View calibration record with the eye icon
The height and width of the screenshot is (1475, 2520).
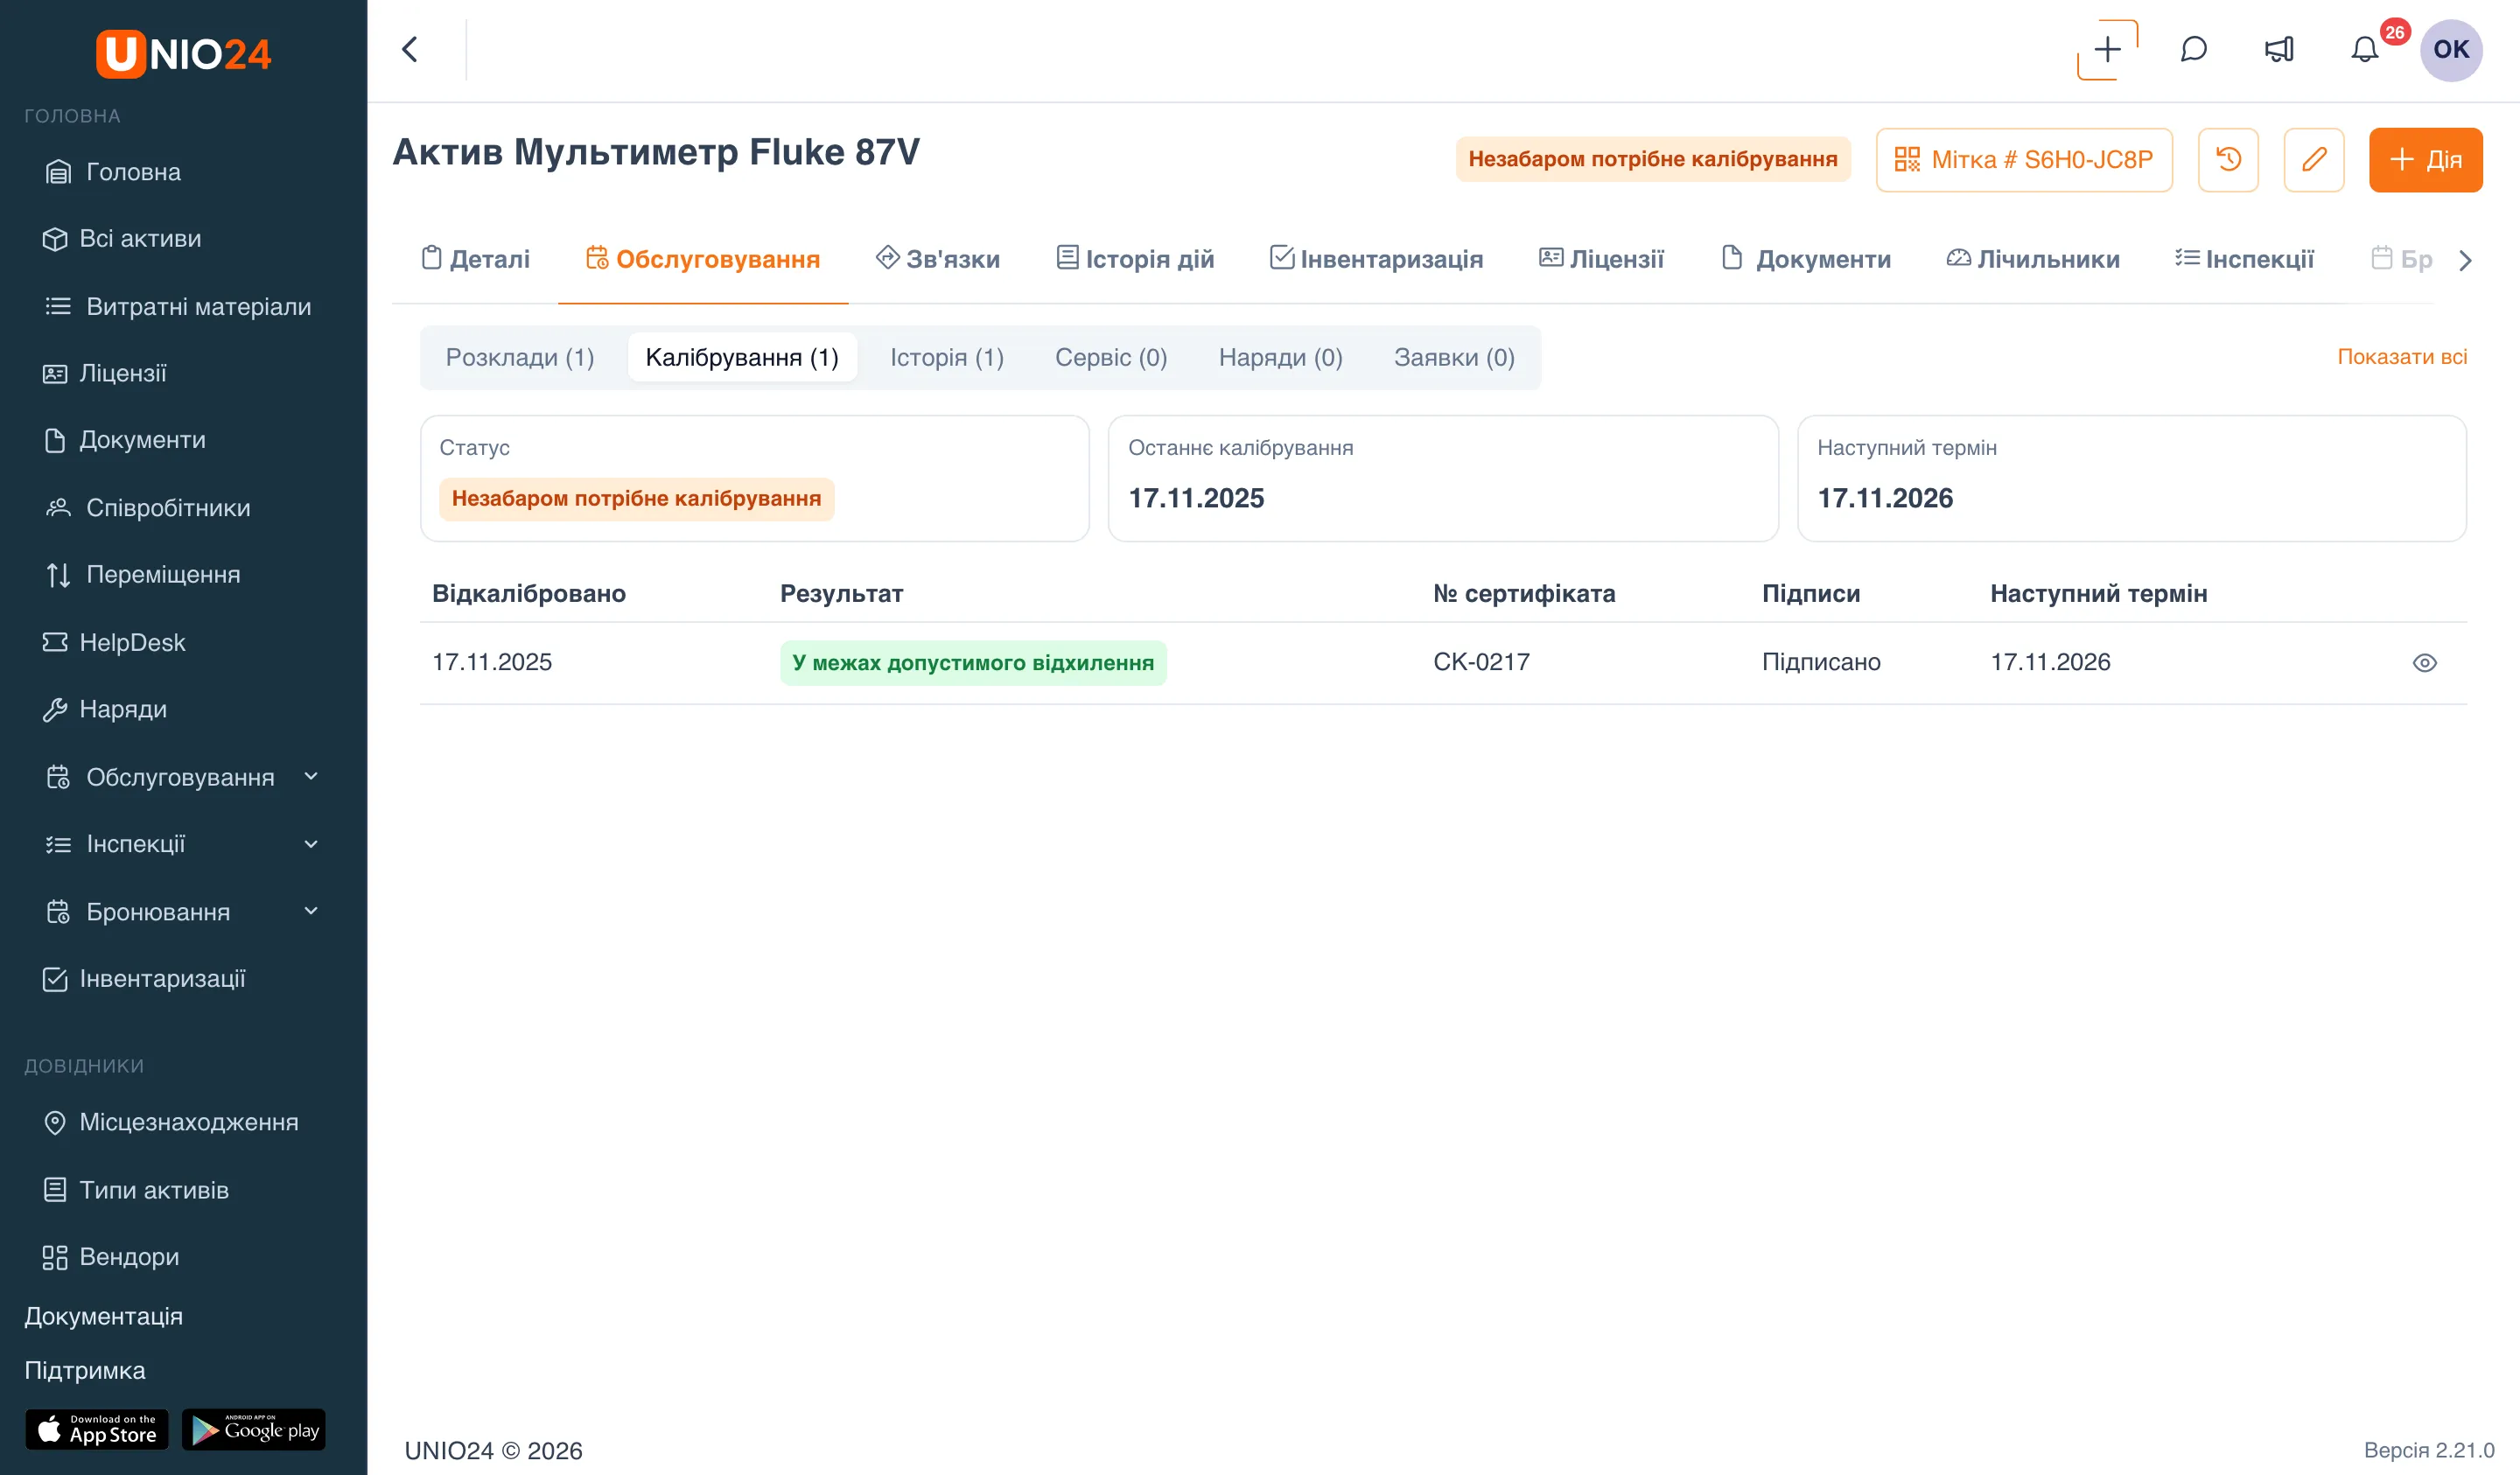coord(2424,663)
